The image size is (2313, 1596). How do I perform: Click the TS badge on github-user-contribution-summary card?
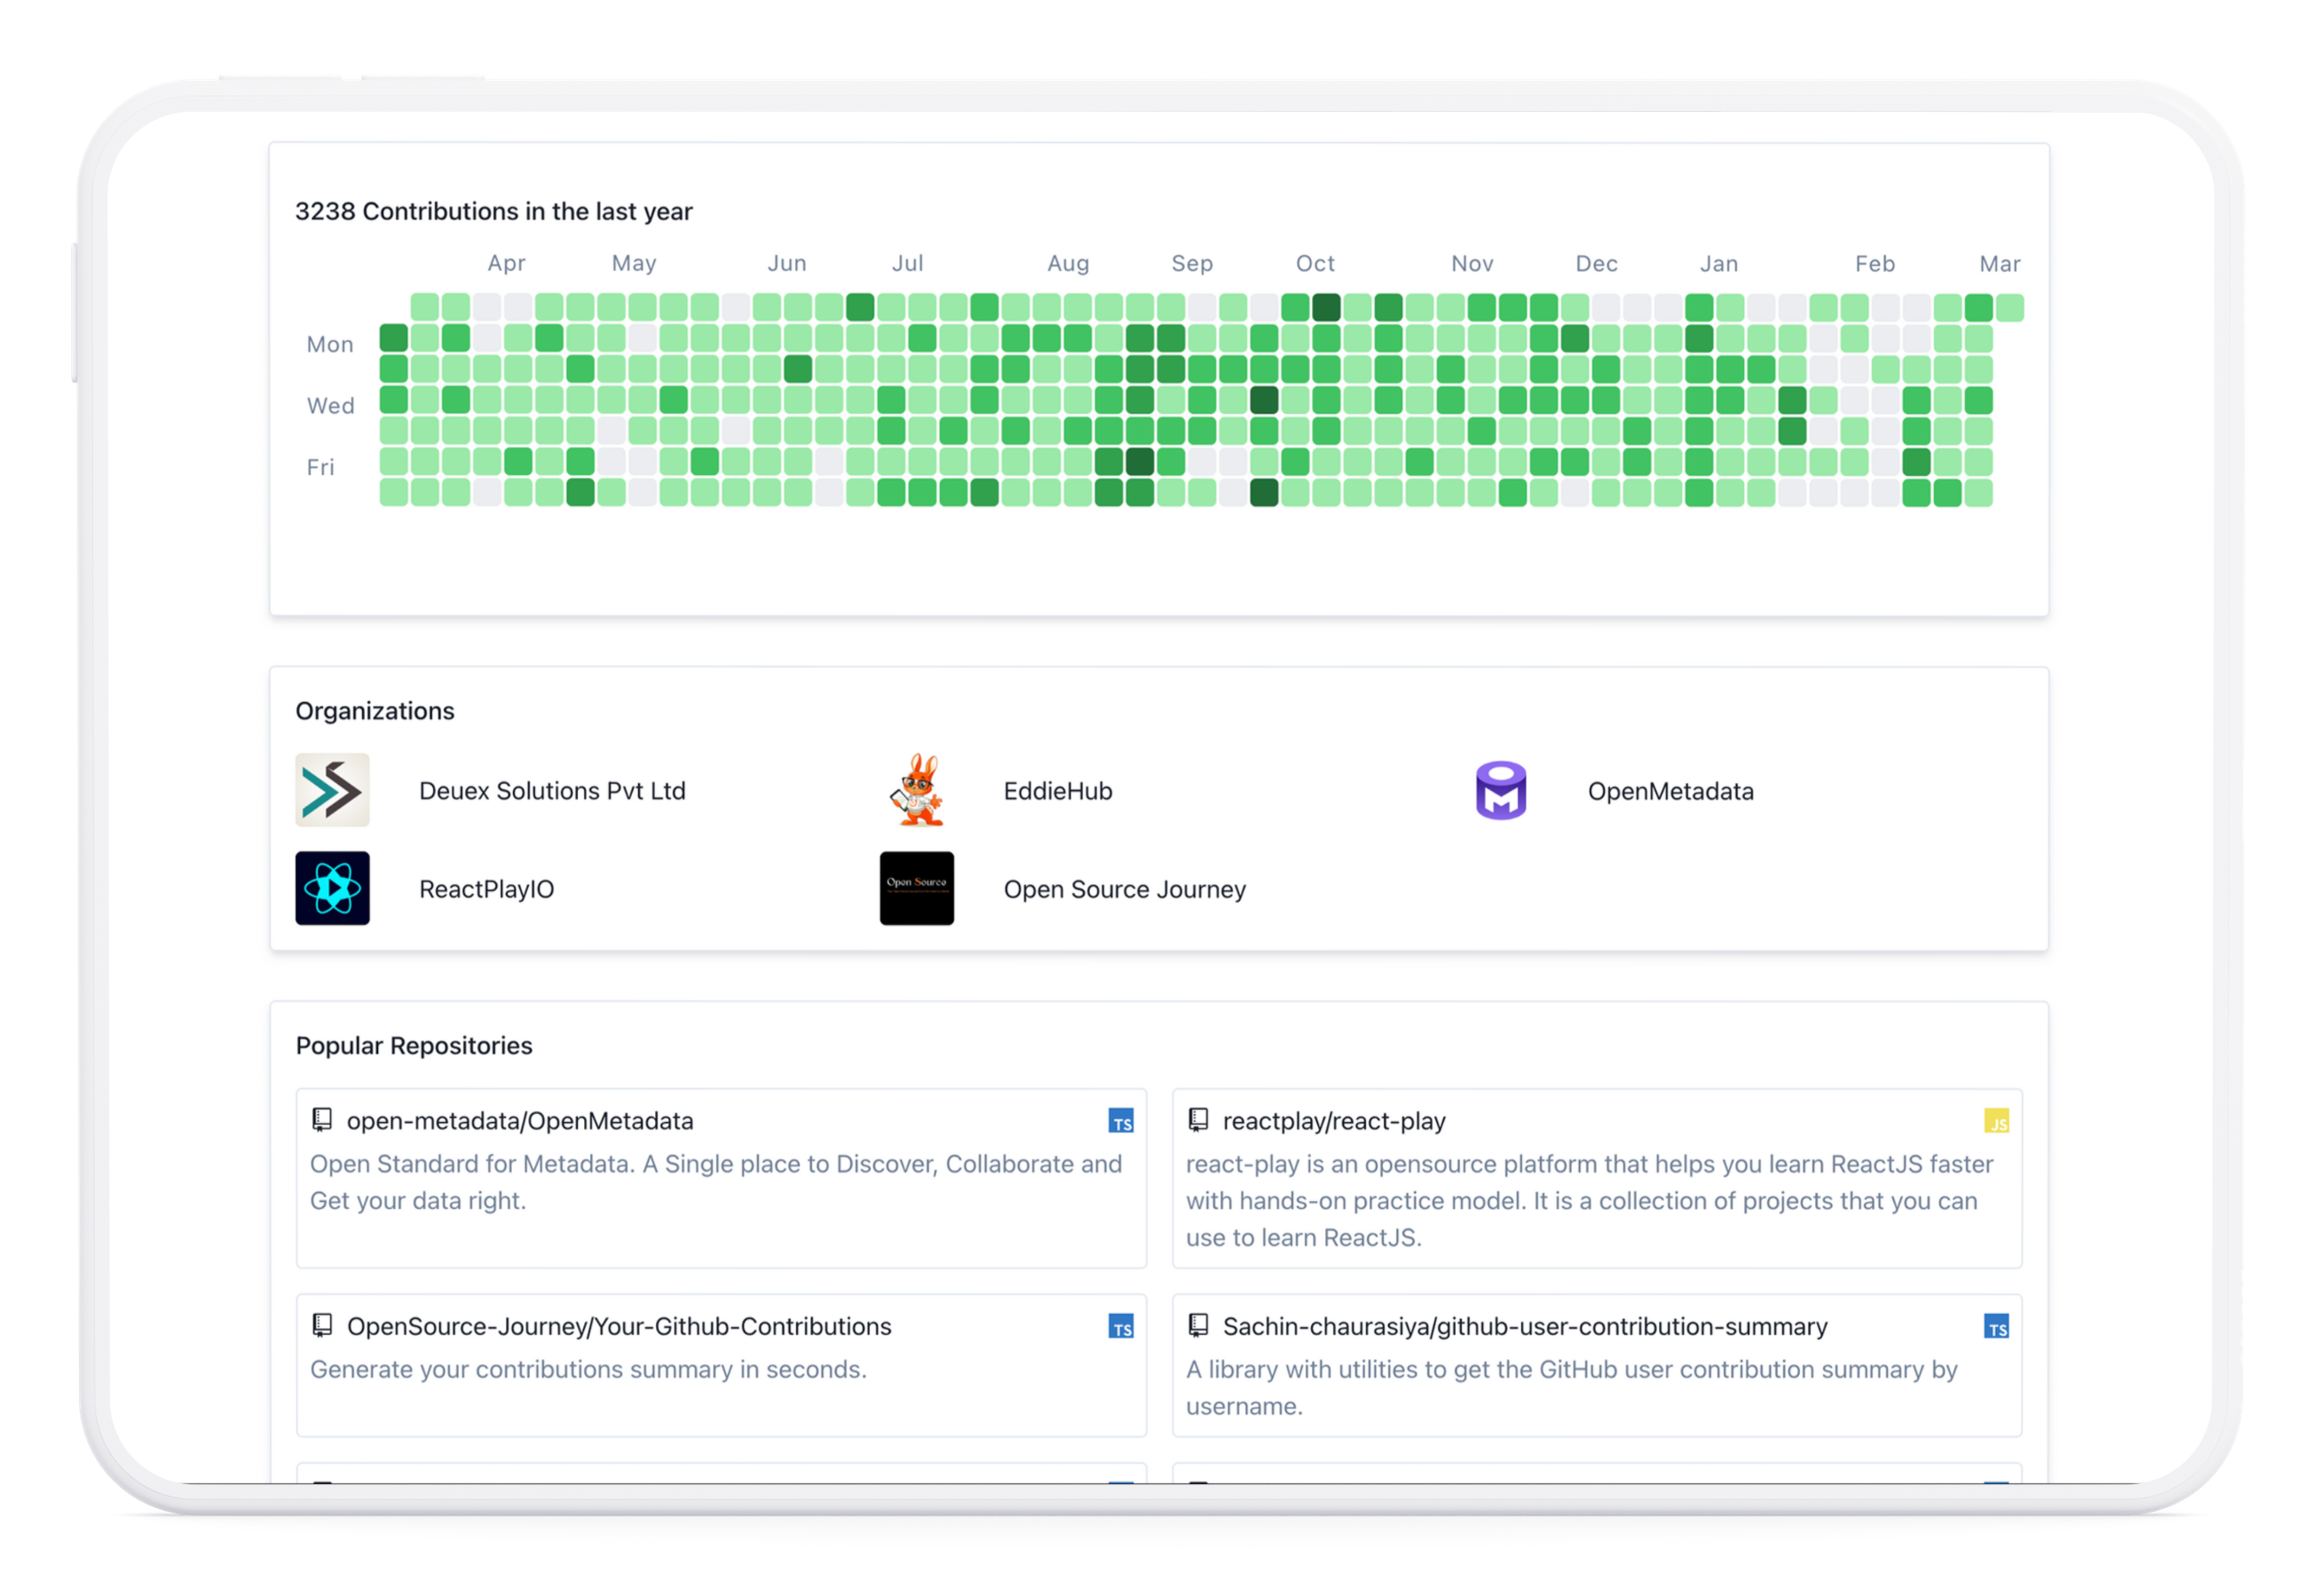(x=1996, y=1326)
